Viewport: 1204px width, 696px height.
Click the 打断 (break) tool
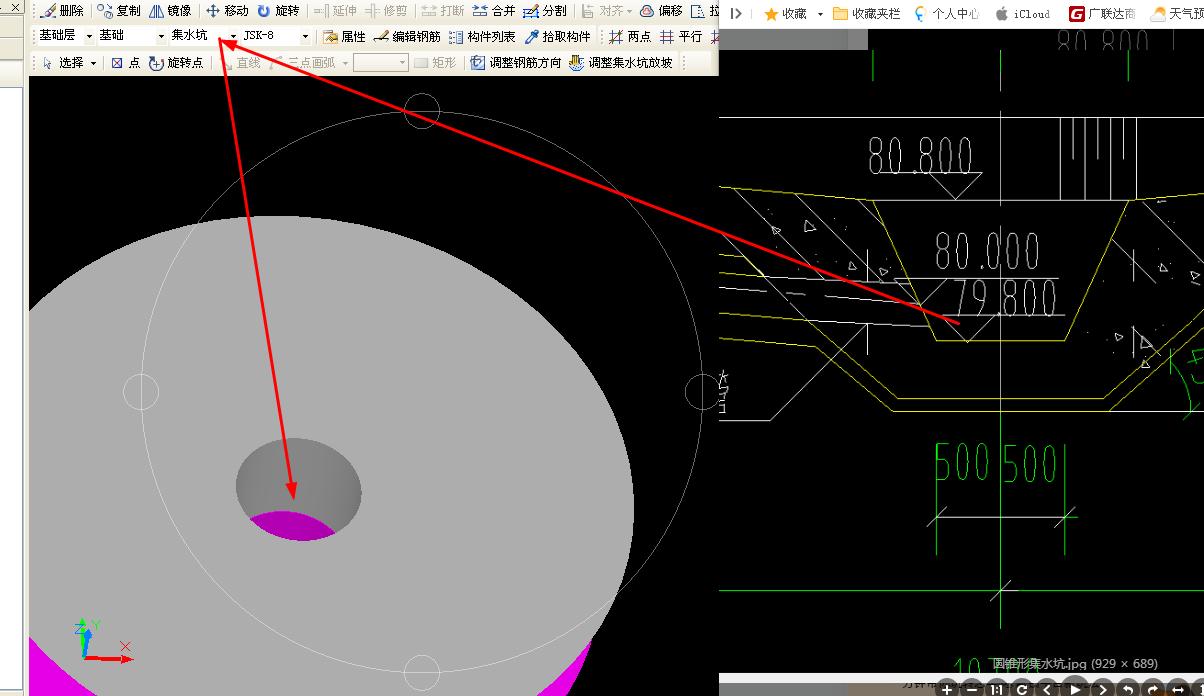[443, 11]
